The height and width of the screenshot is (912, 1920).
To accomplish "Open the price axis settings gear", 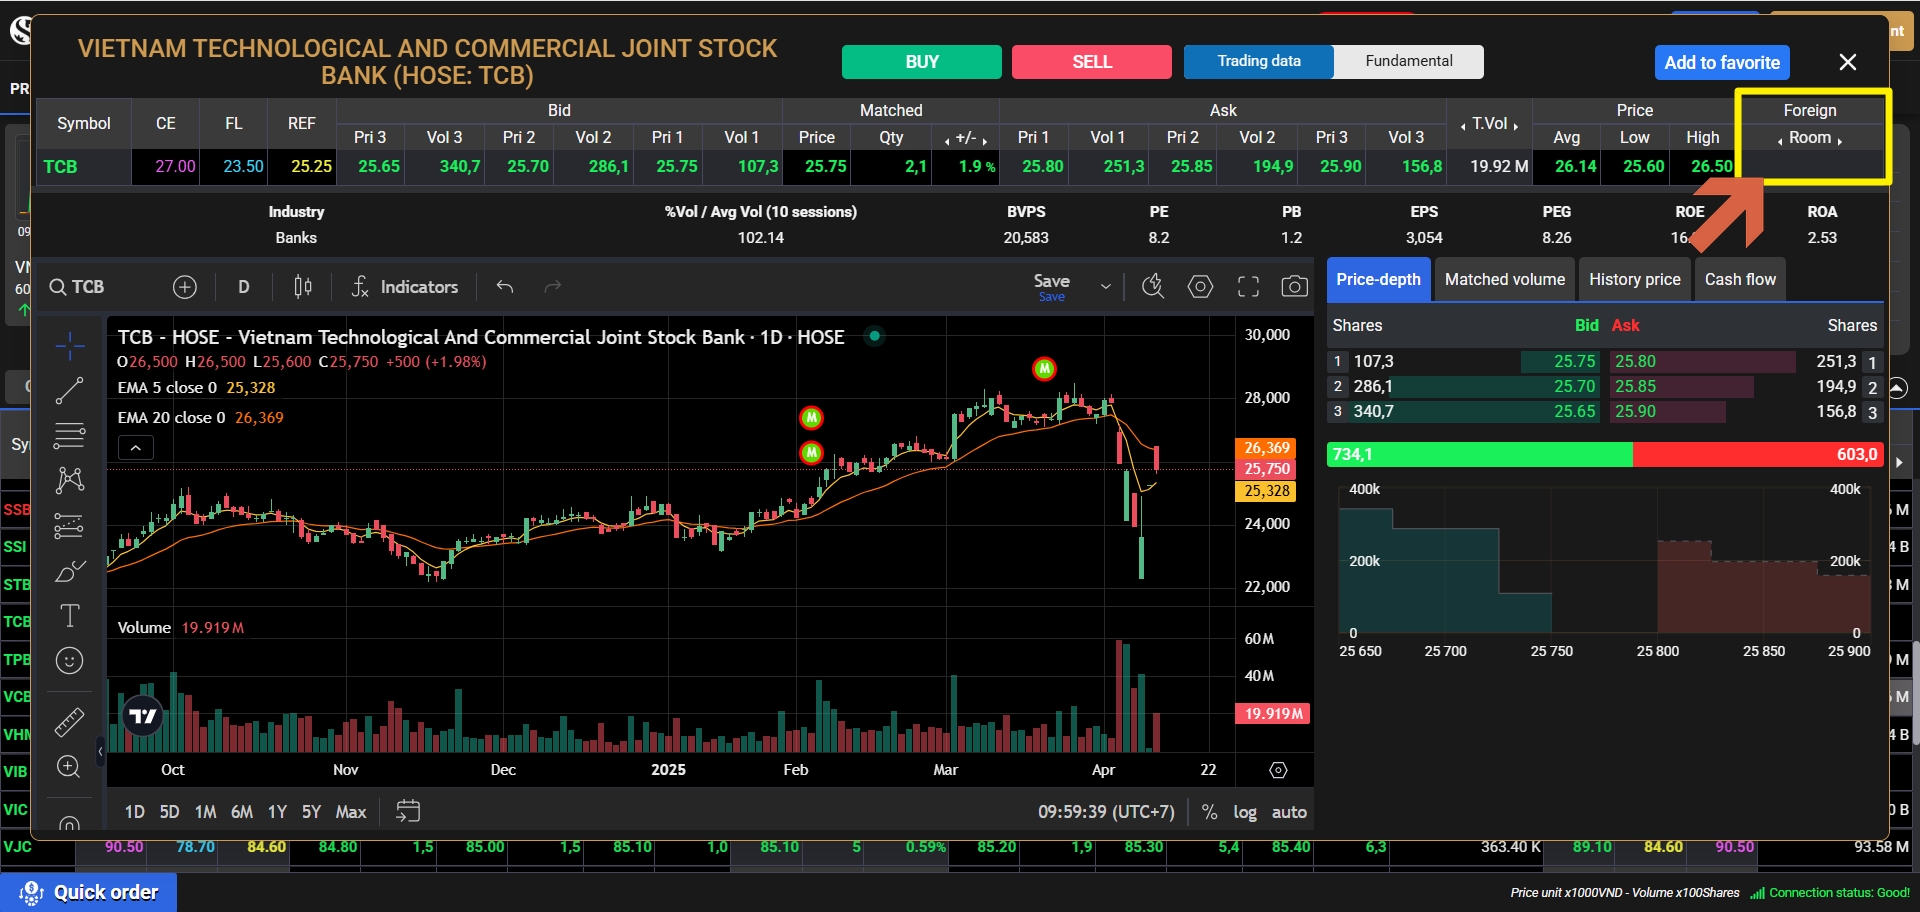I will pyautogui.click(x=1278, y=770).
